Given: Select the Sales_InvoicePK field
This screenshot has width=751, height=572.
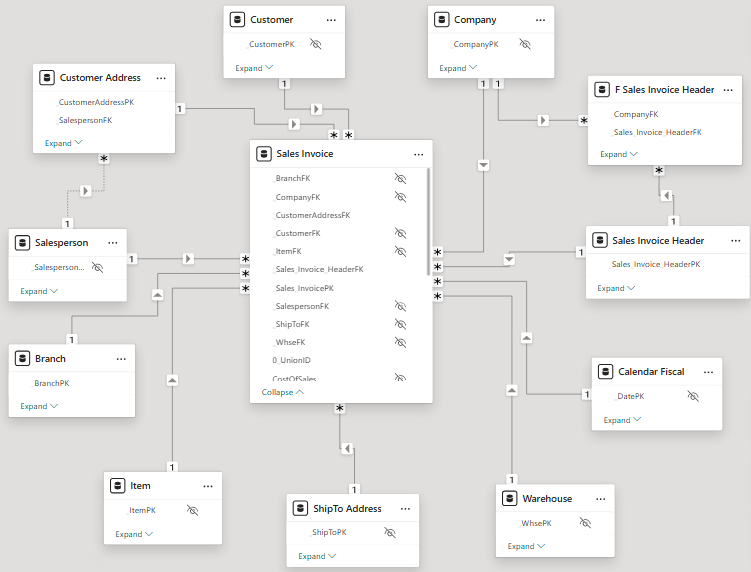Looking at the screenshot, I should (x=305, y=288).
